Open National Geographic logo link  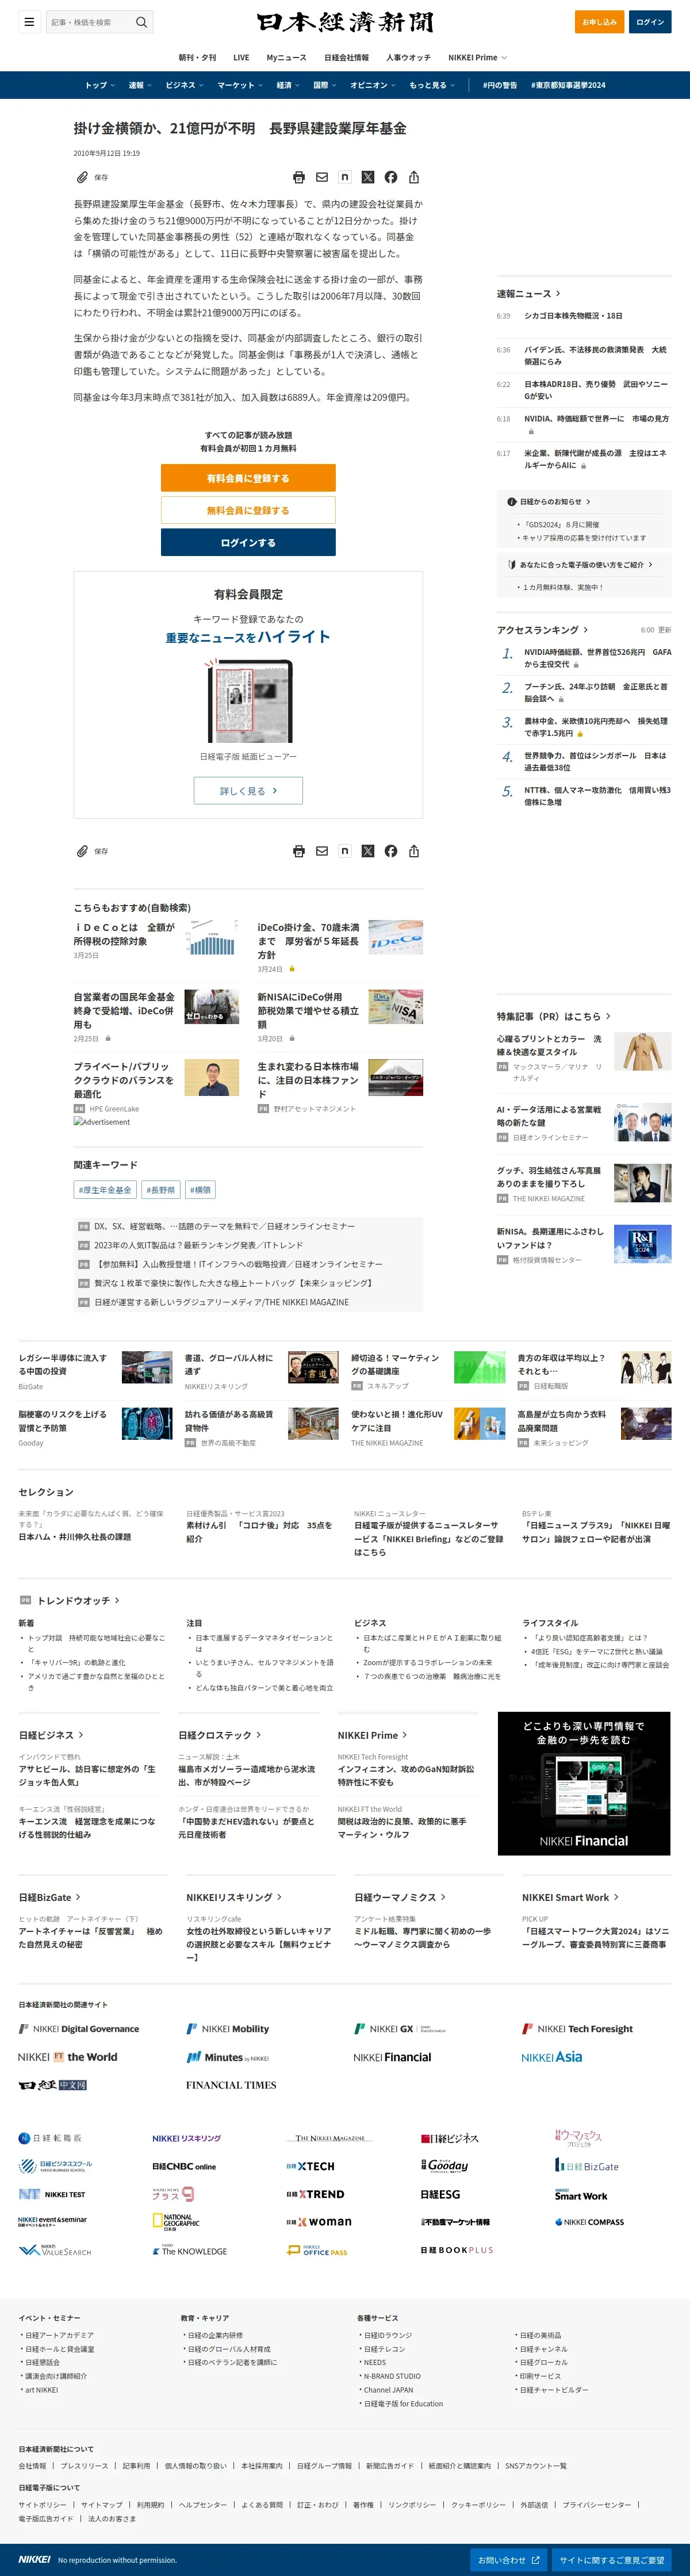tap(176, 2221)
